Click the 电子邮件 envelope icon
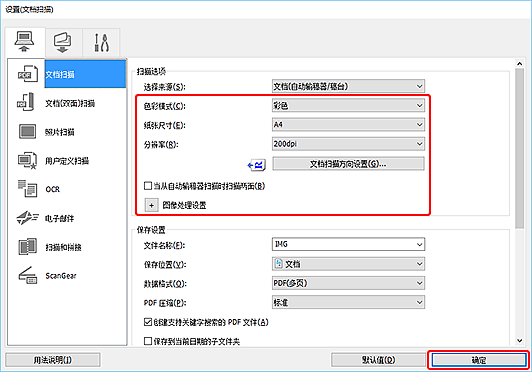Viewport: 532px width, 372px height. coord(27,218)
